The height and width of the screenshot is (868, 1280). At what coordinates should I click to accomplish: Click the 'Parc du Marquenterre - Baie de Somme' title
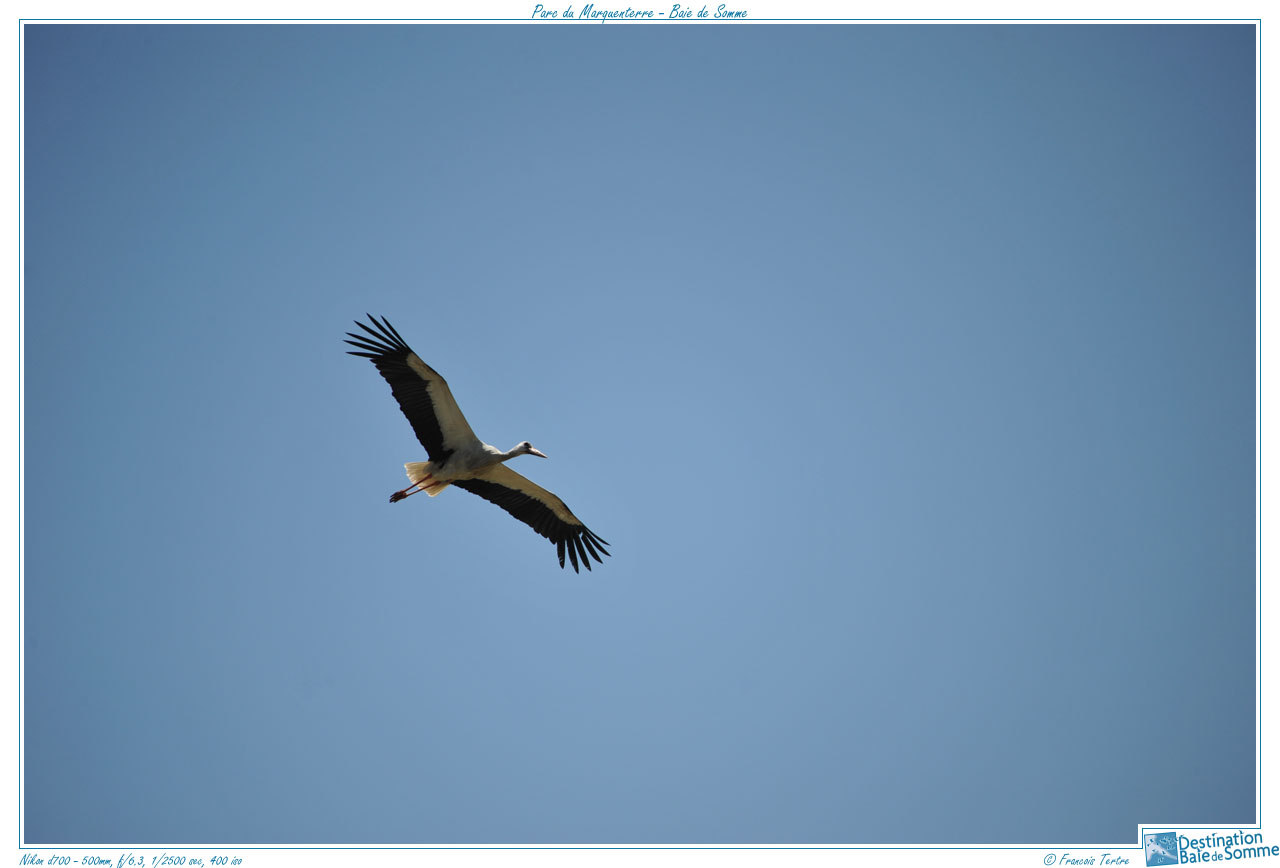[x=639, y=12]
